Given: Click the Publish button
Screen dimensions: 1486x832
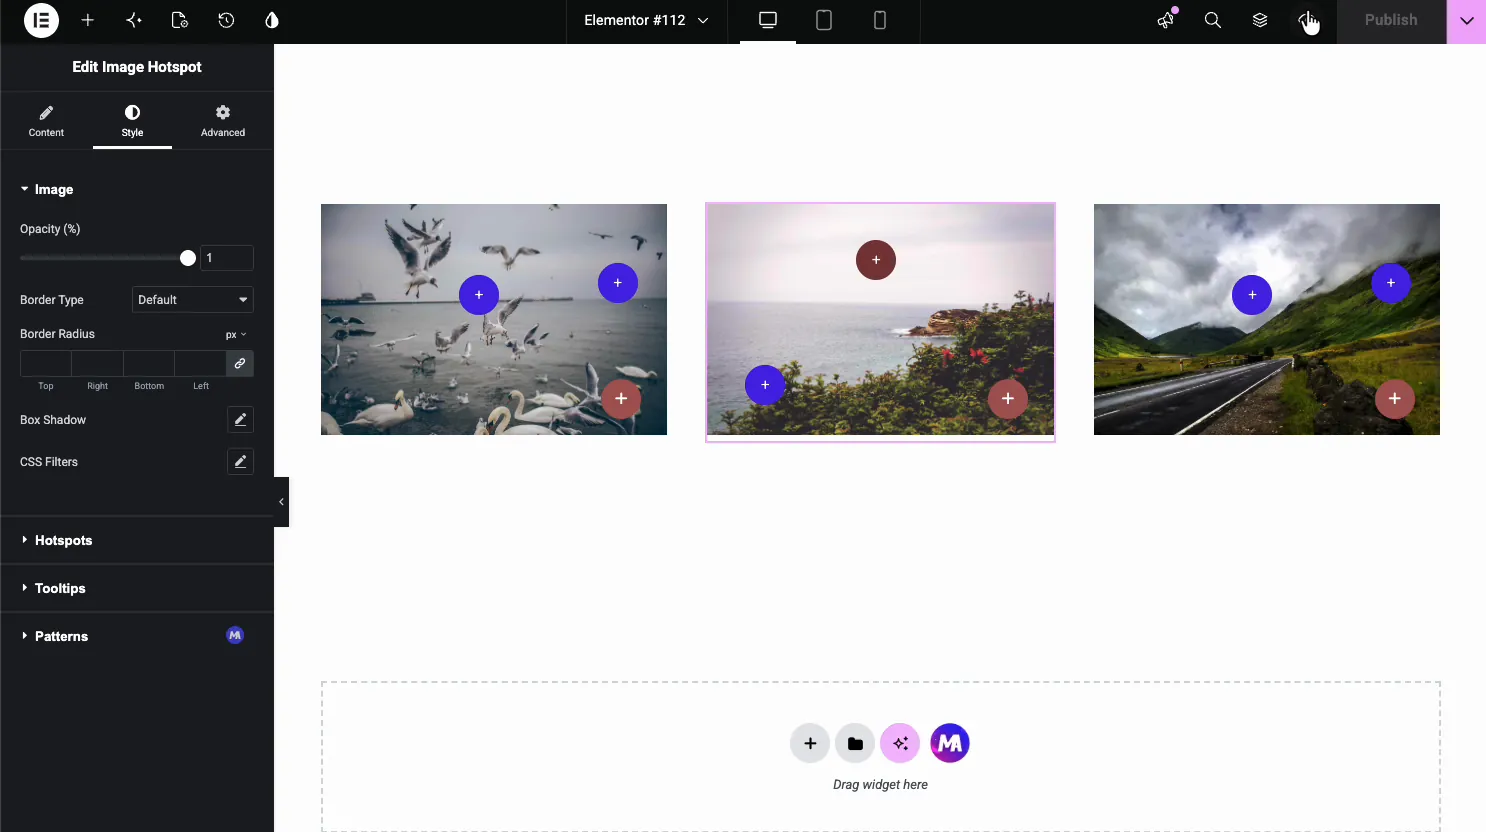Looking at the screenshot, I should point(1391,20).
